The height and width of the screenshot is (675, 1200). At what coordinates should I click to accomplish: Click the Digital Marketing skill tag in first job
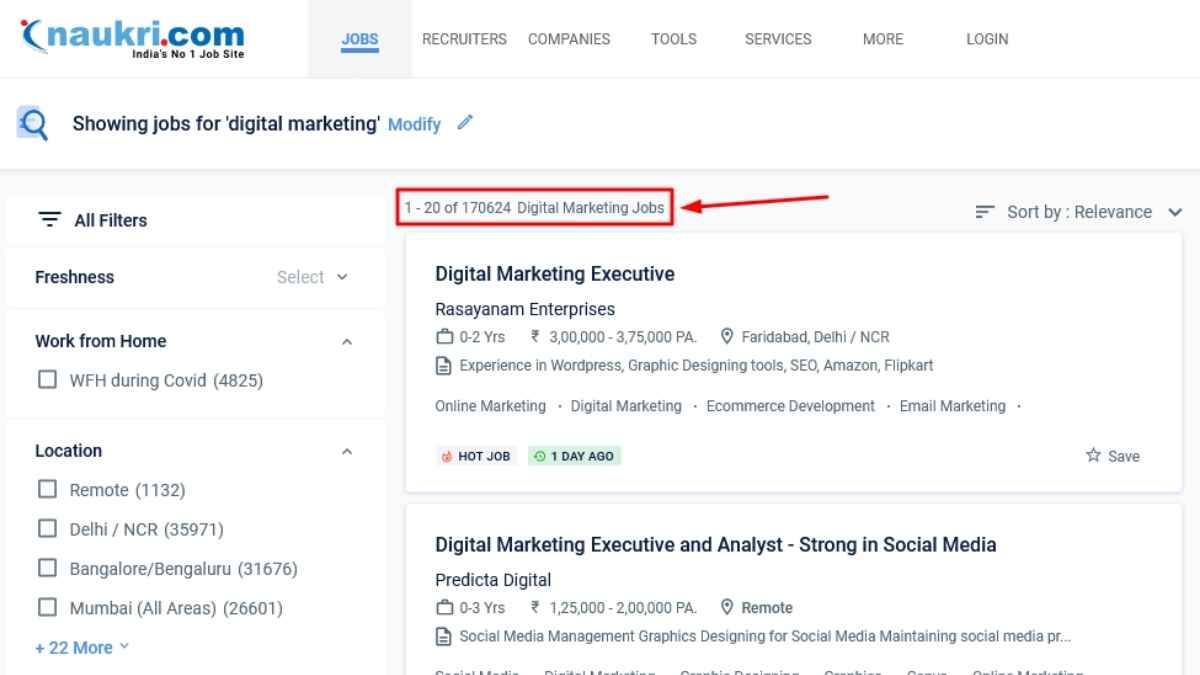click(626, 406)
